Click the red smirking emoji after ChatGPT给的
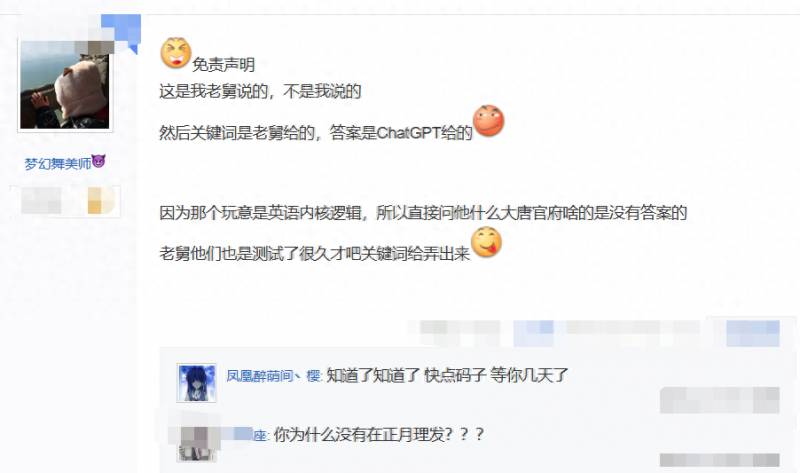 [x=489, y=121]
